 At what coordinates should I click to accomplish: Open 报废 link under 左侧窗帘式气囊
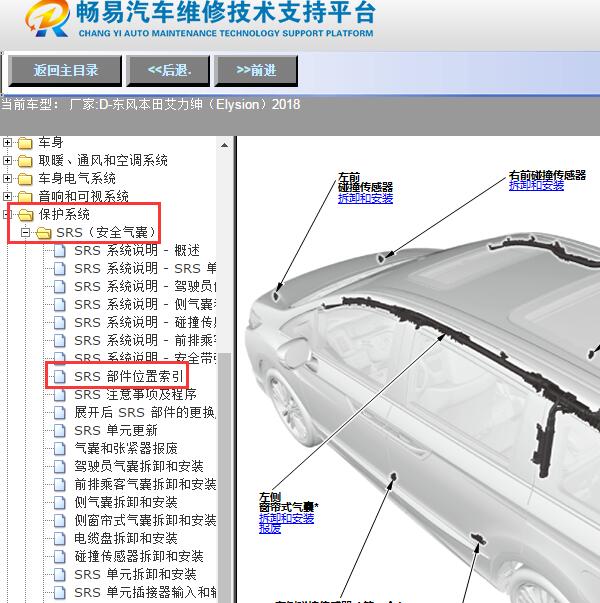click(x=270, y=528)
